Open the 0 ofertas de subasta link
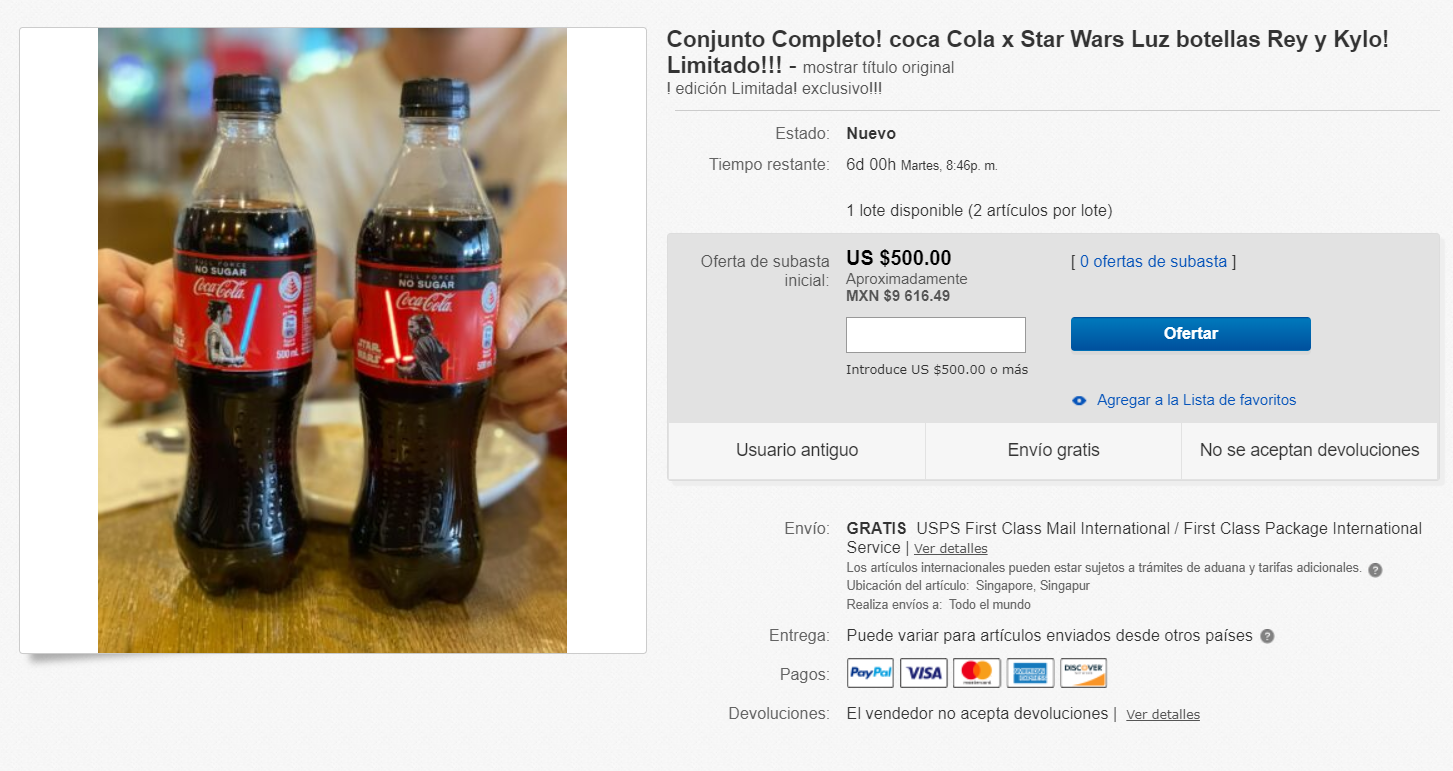1453x771 pixels. pyautogui.click(x=1153, y=262)
